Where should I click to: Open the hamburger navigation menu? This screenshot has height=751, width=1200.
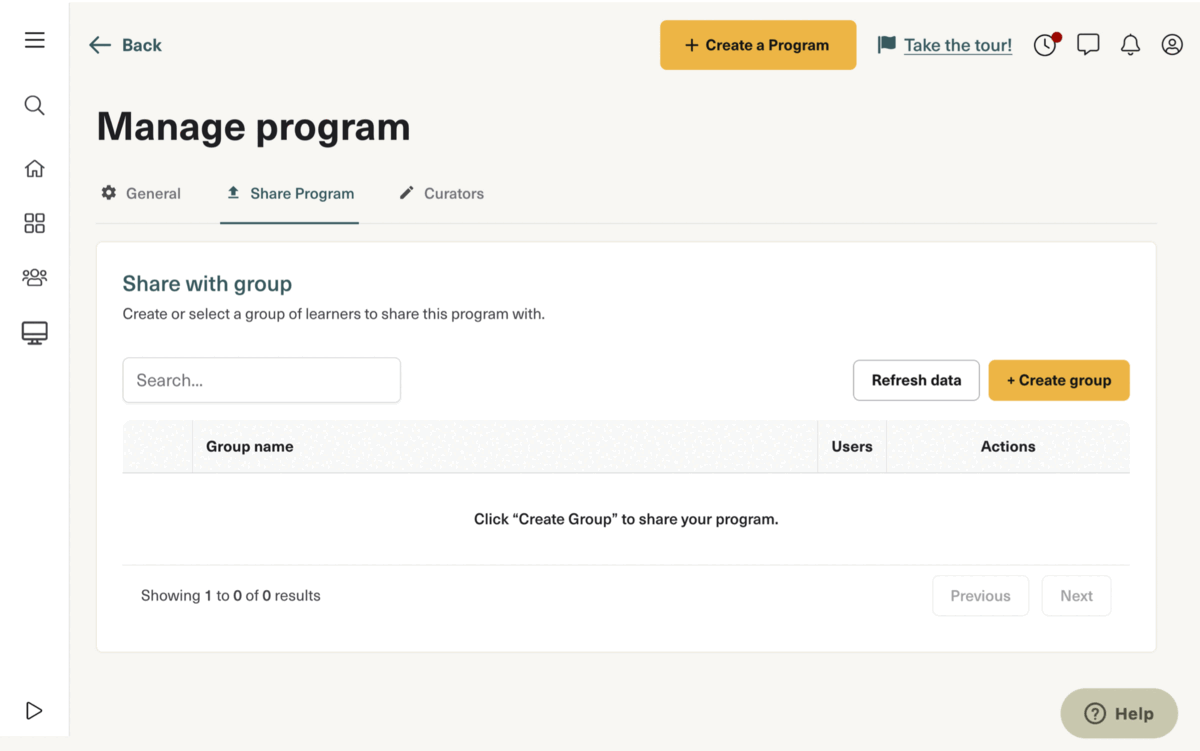coord(34,40)
